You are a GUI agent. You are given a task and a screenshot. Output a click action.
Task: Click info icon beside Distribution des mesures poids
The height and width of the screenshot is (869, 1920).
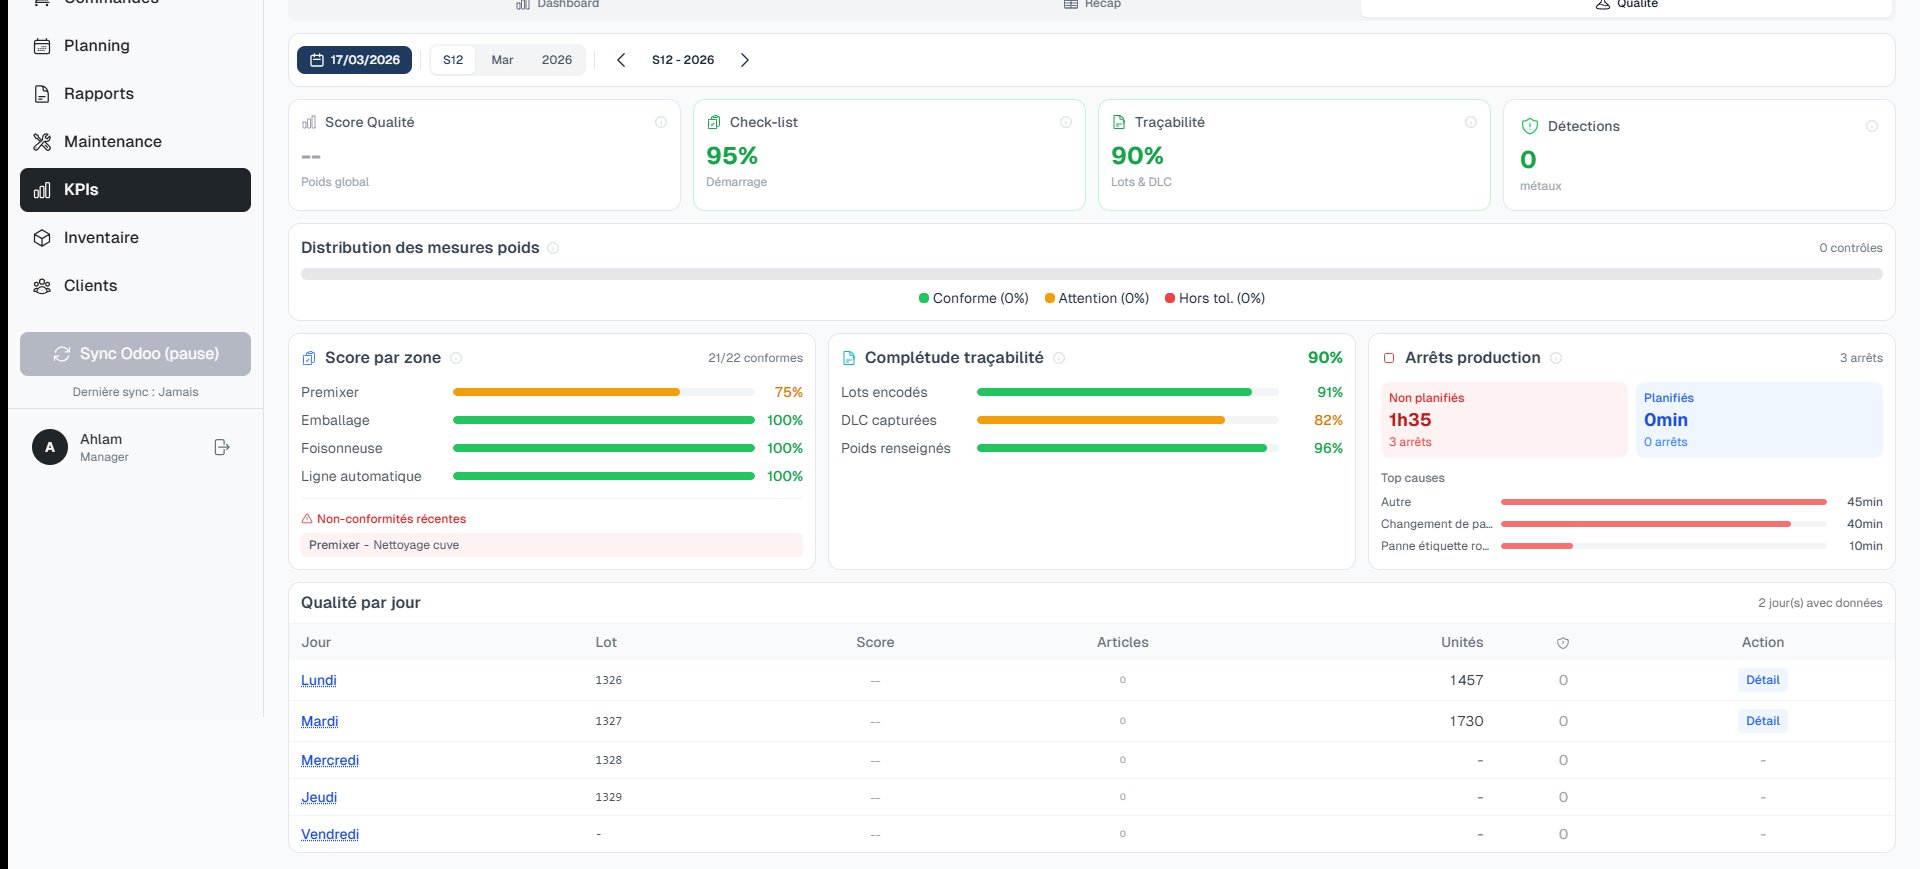[x=553, y=248]
